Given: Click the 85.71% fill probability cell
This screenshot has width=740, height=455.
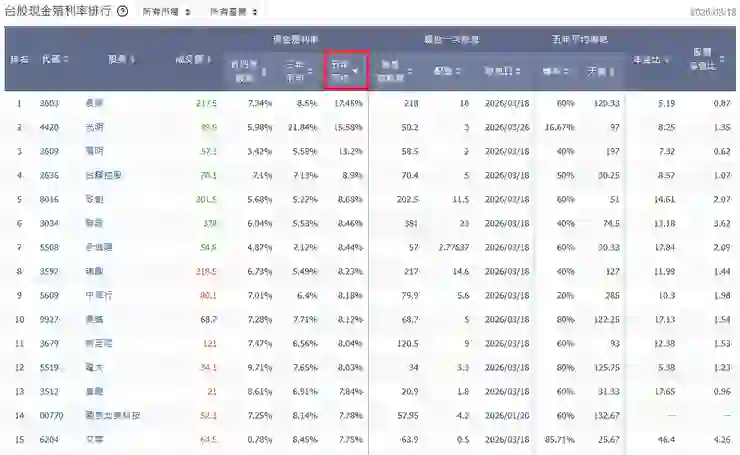Looking at the screenshot, I should 559,440.
